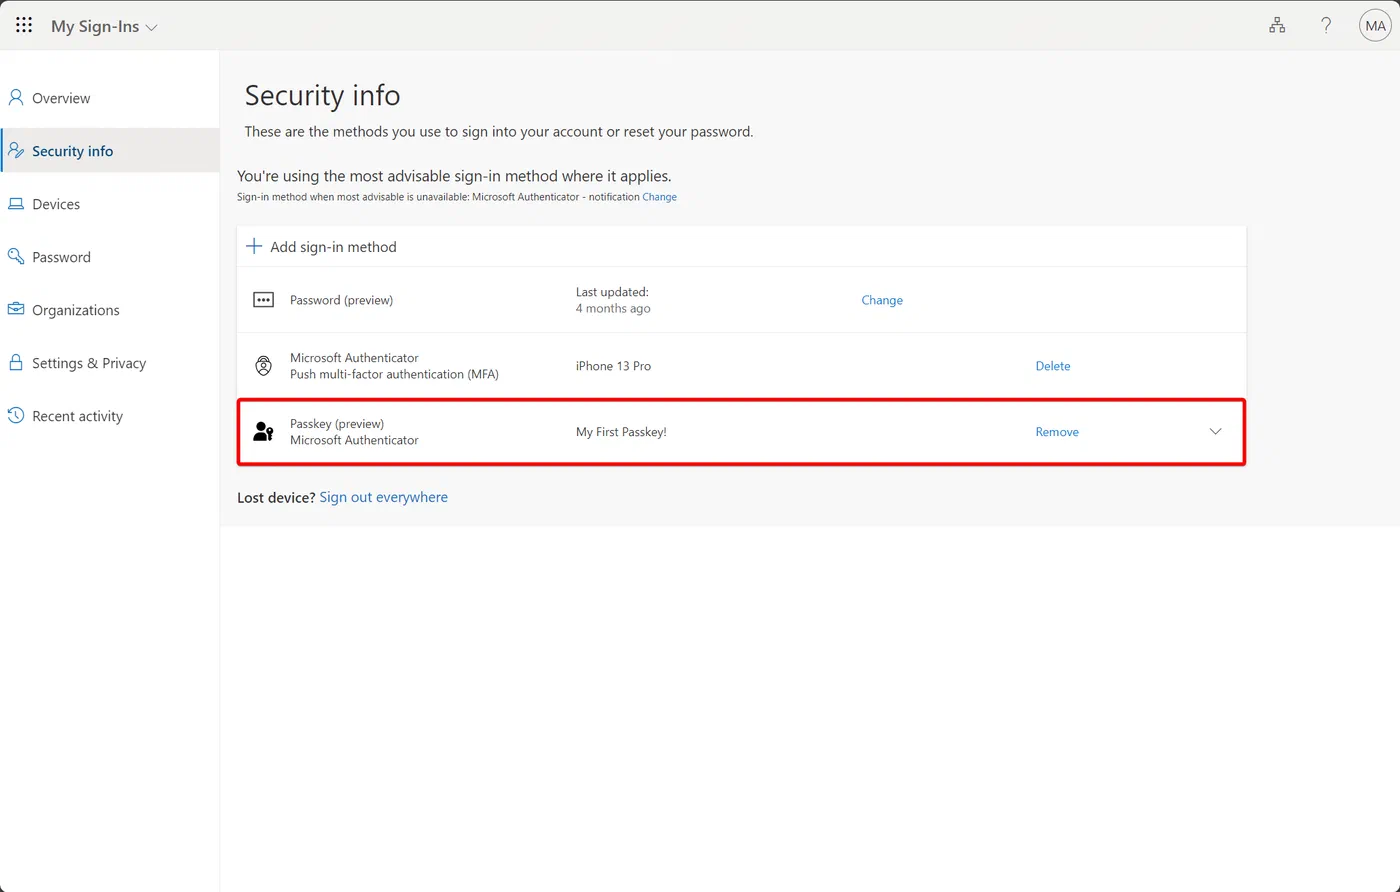Click the 'My First Passkey!' name
The width and height of the screenshot is (1400, 892).
coord(621,432)
